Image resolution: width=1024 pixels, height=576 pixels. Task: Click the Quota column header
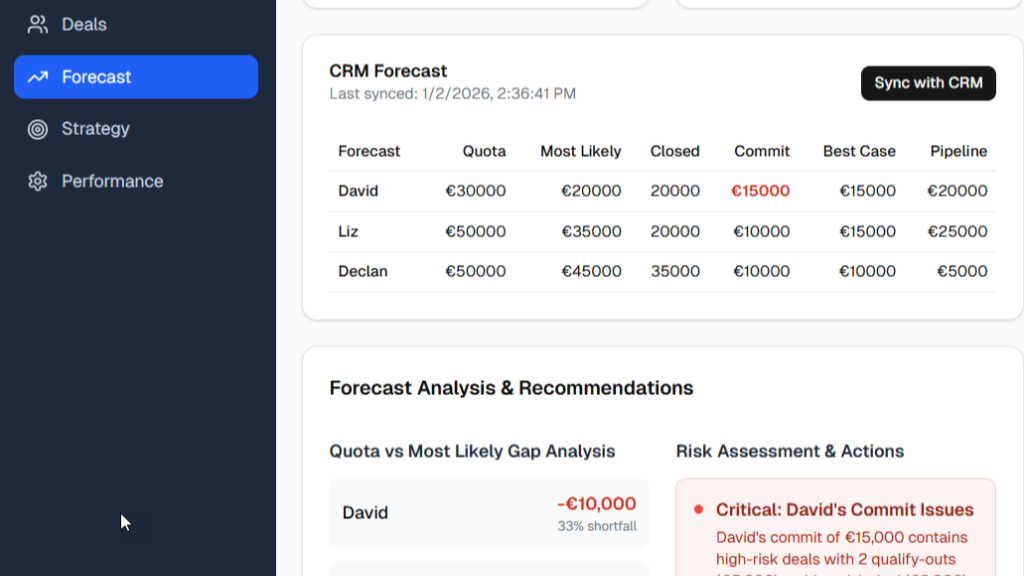pos(484,151)
